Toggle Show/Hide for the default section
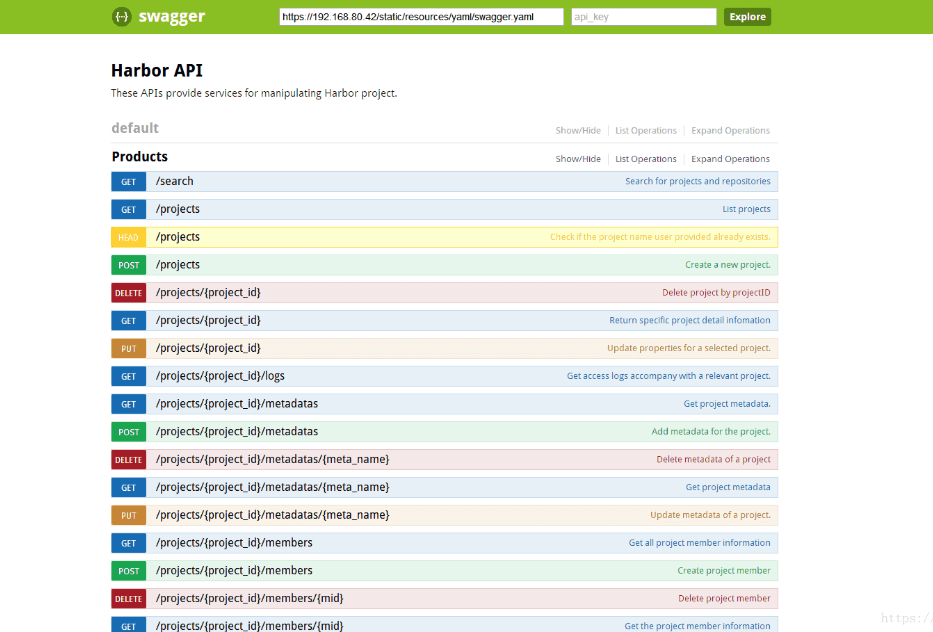Screen dimensions: 933x632 pos(578,130)
